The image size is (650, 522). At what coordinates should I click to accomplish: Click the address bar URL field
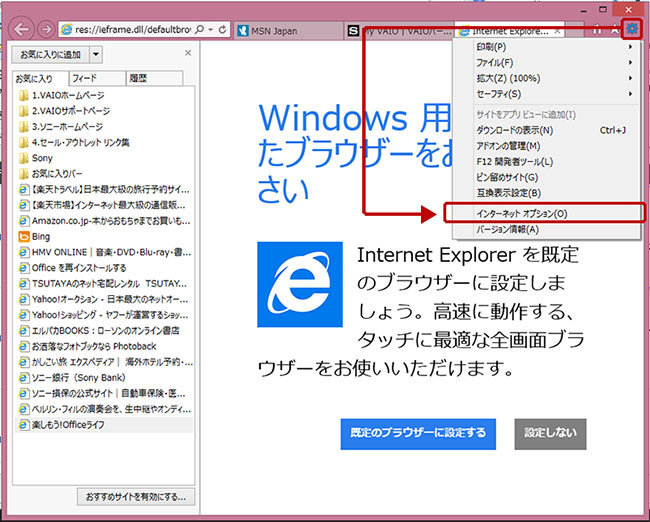133,29
